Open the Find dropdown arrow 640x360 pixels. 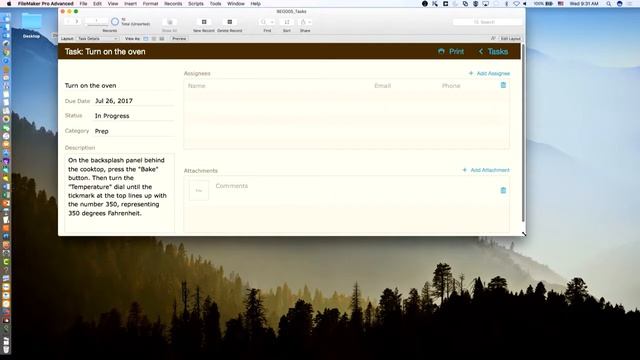272,22
